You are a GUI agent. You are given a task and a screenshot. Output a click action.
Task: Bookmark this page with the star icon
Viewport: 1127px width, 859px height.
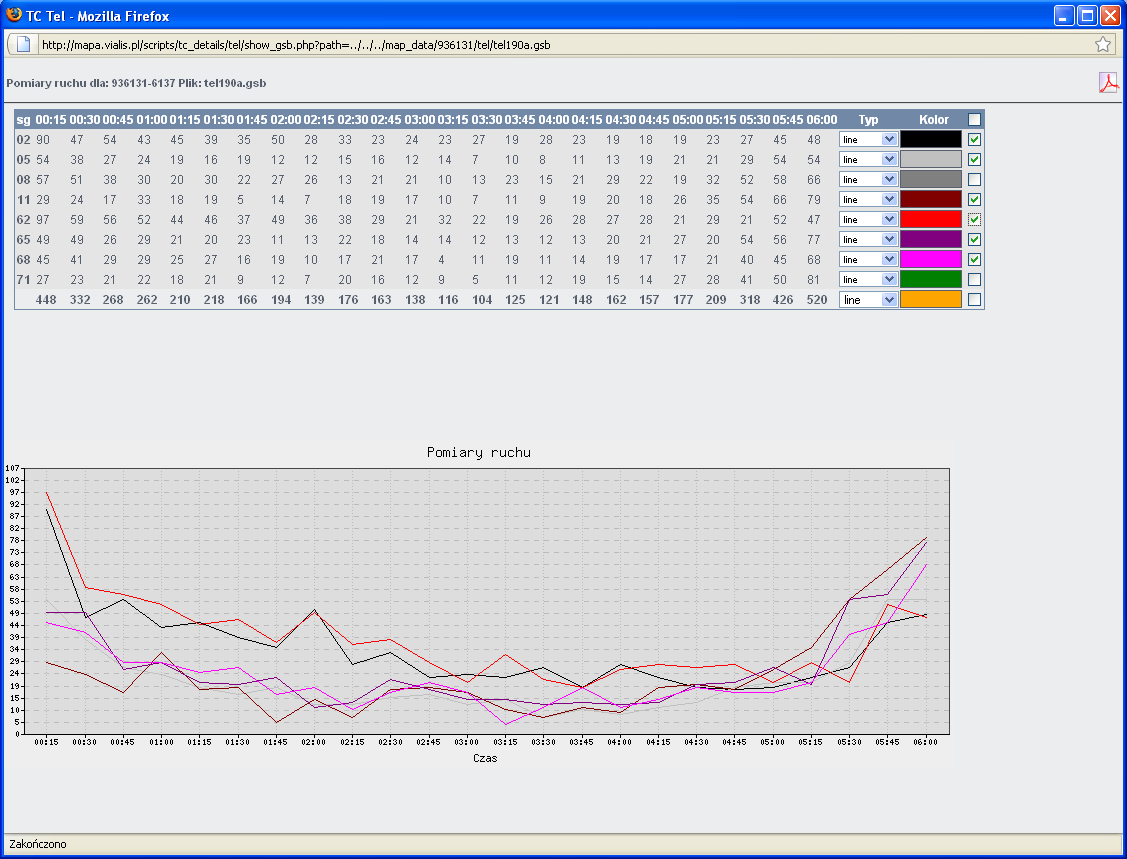pos(1103,45)
